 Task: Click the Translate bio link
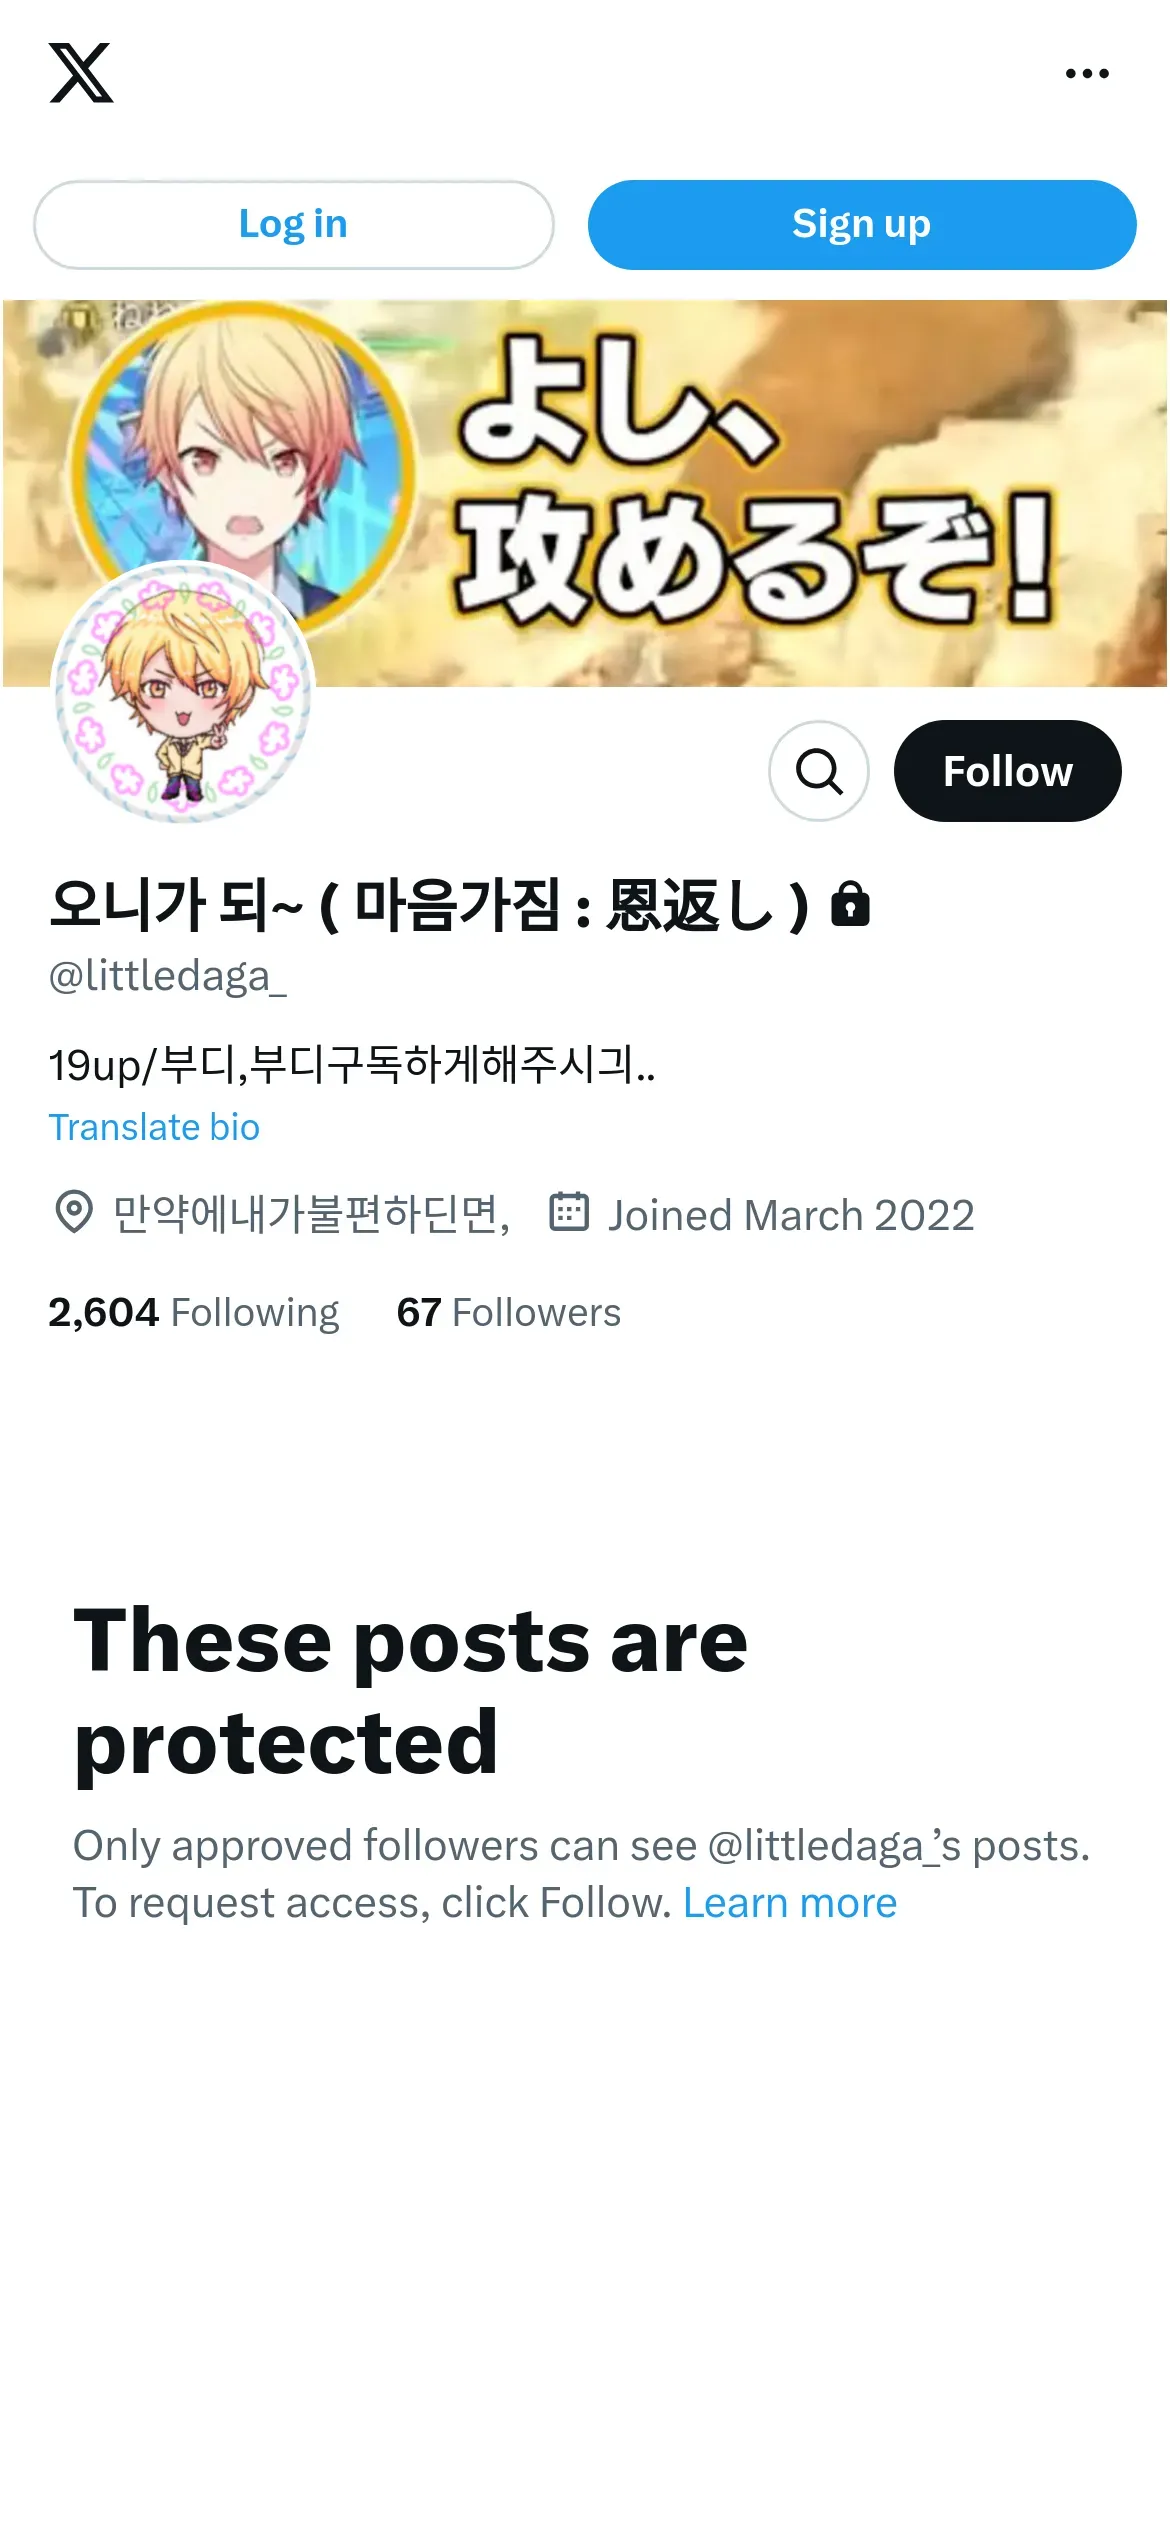[155, 1127]
